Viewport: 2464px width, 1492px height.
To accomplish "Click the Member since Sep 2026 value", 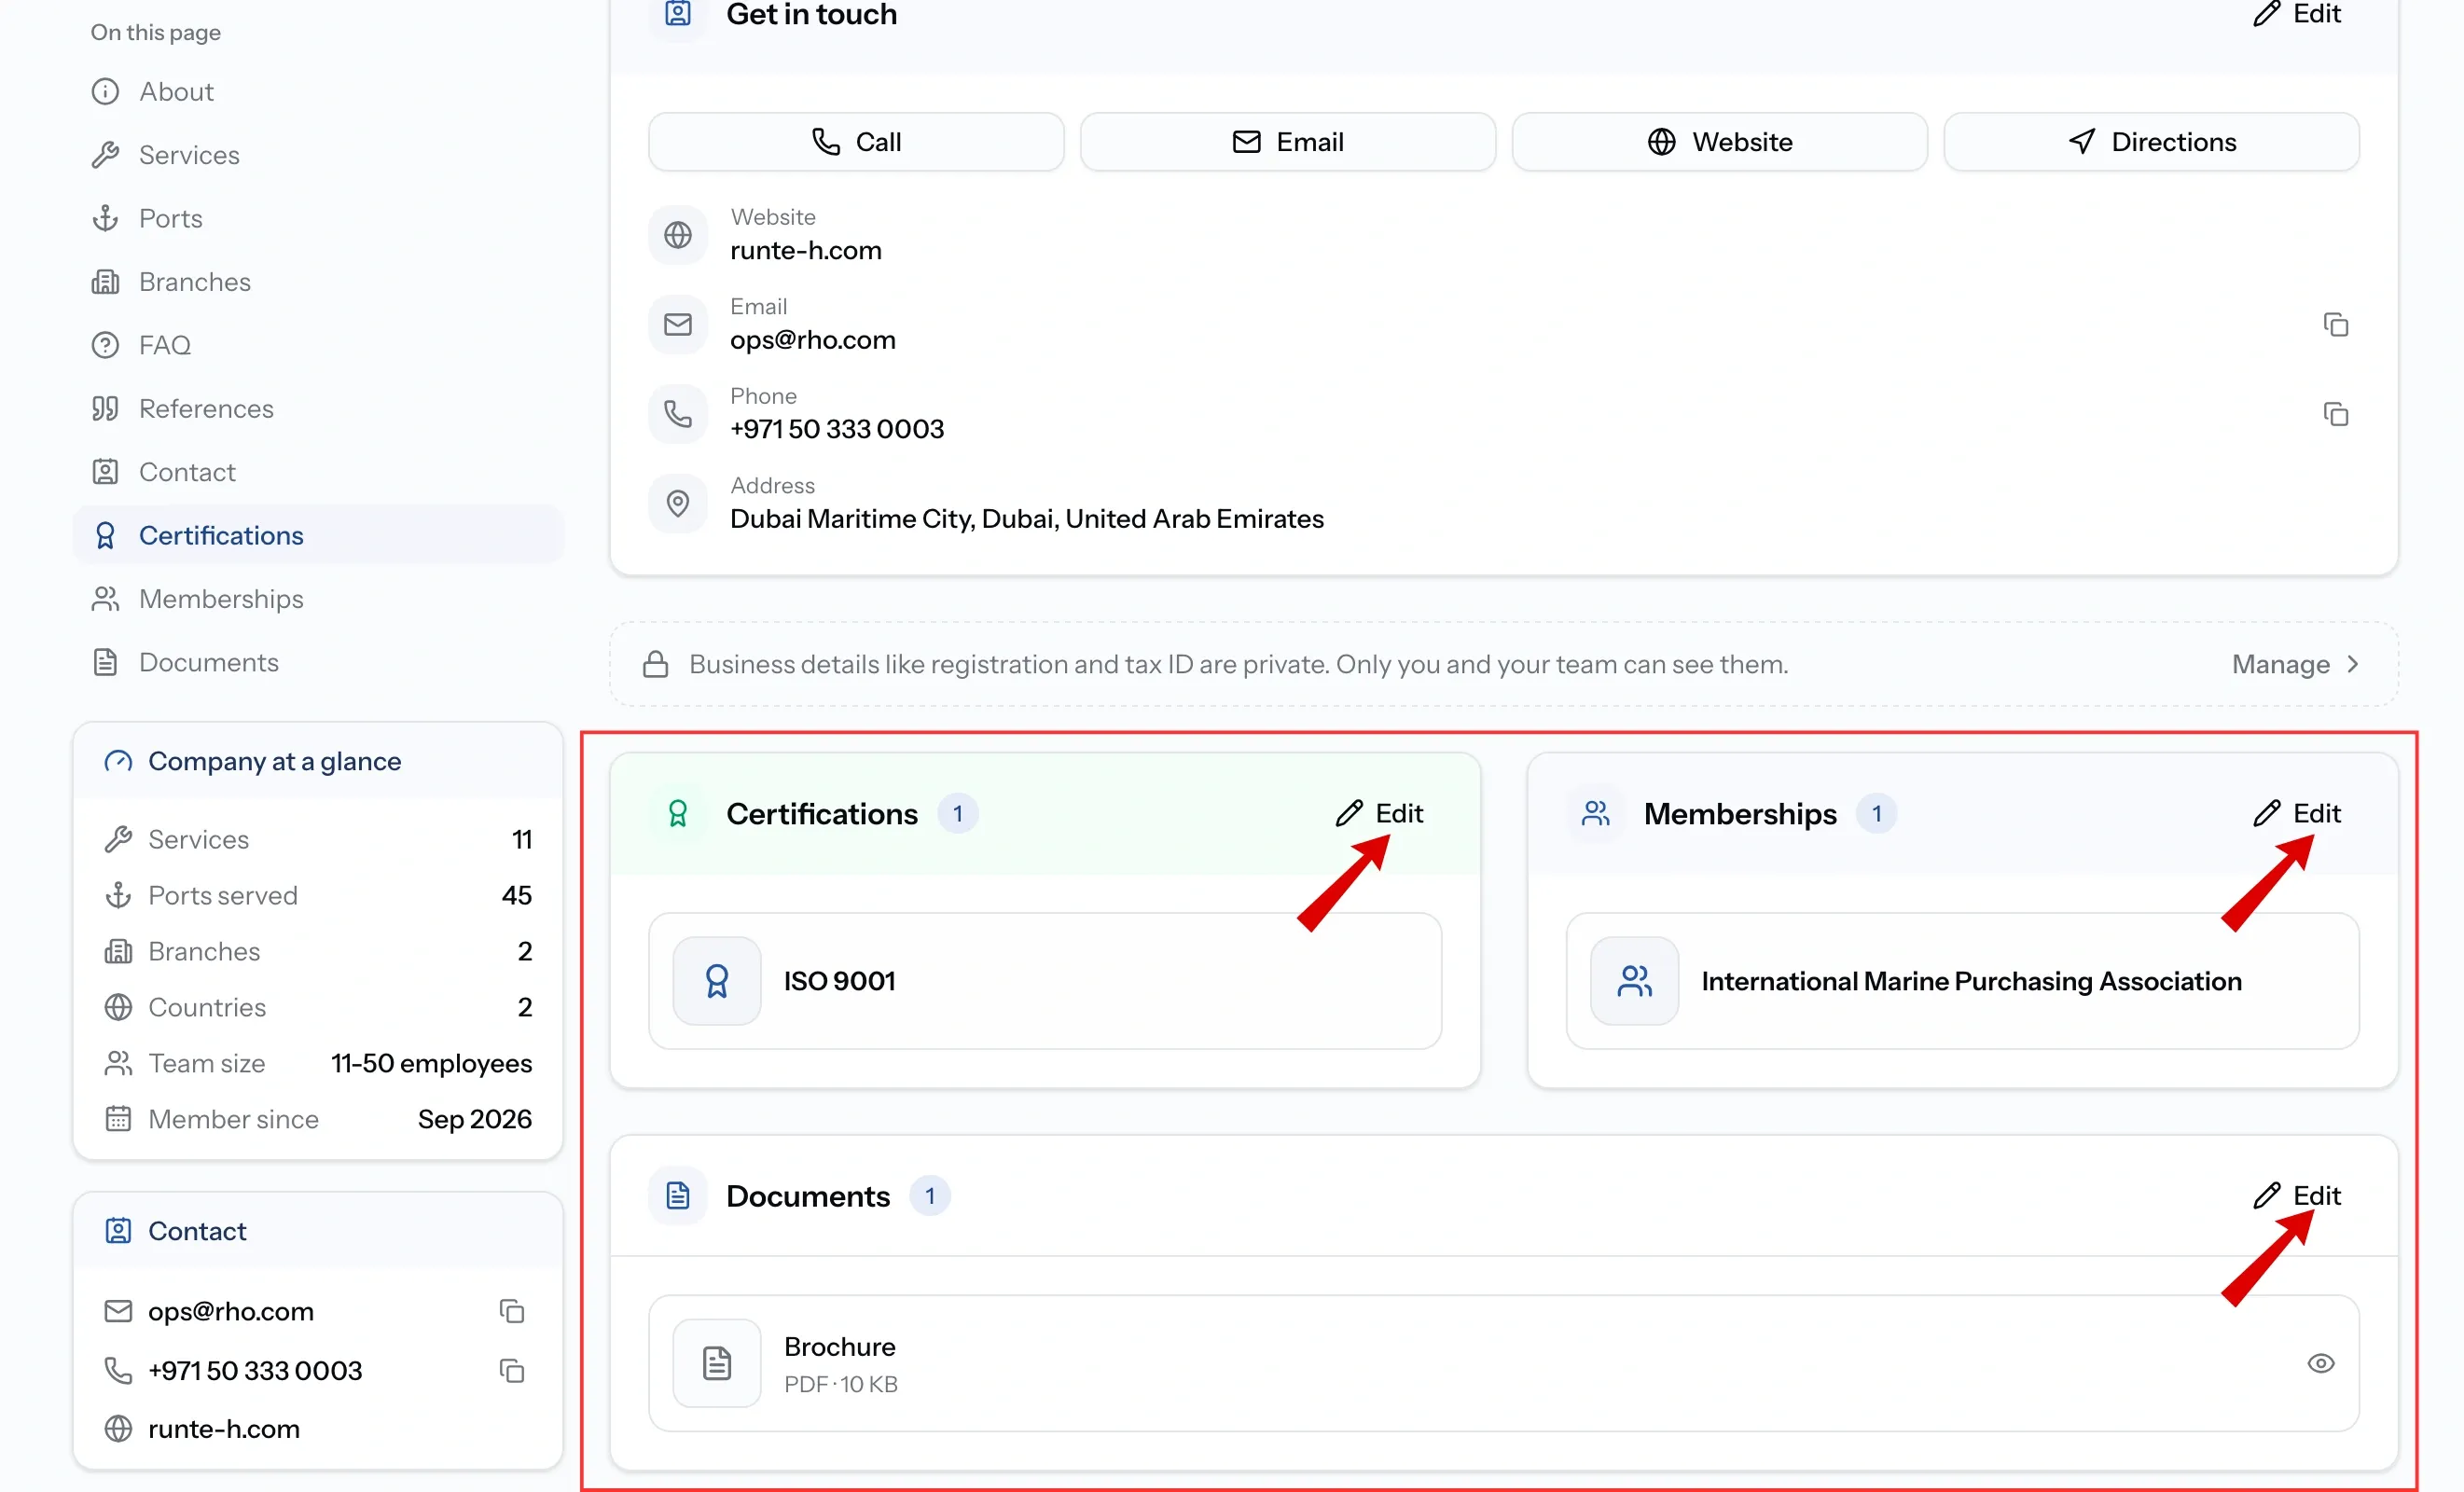I will (x=474, y=1119).
